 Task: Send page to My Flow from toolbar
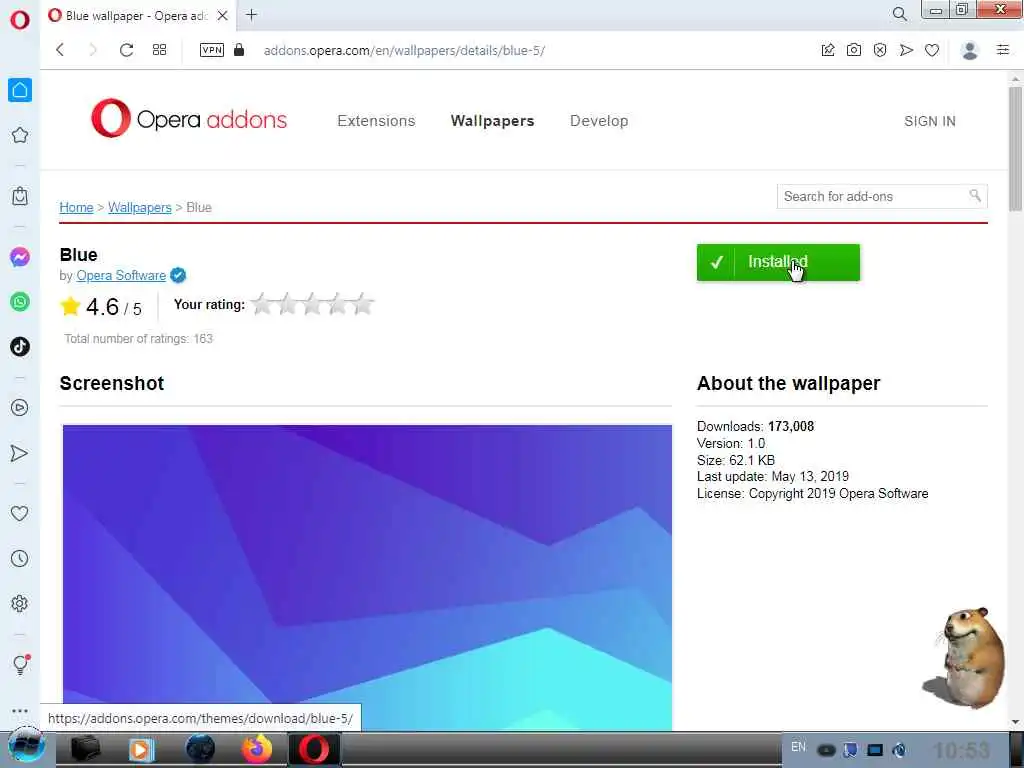[x=906, y=50]
